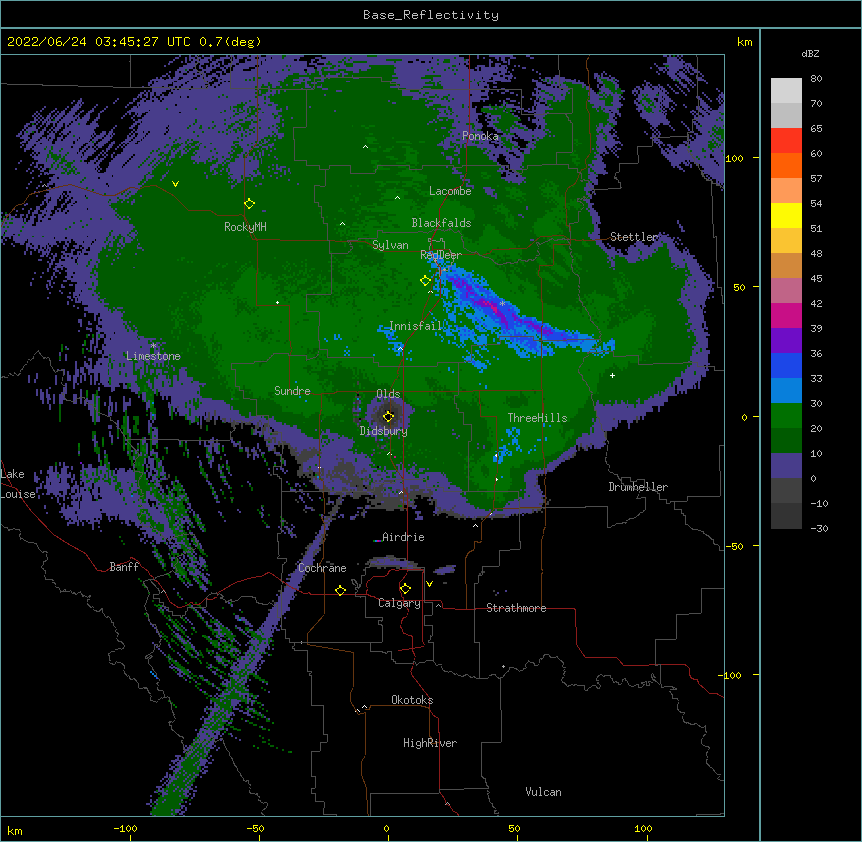
Task: Click the Calgary city label
Action: [x=399, y=603]
